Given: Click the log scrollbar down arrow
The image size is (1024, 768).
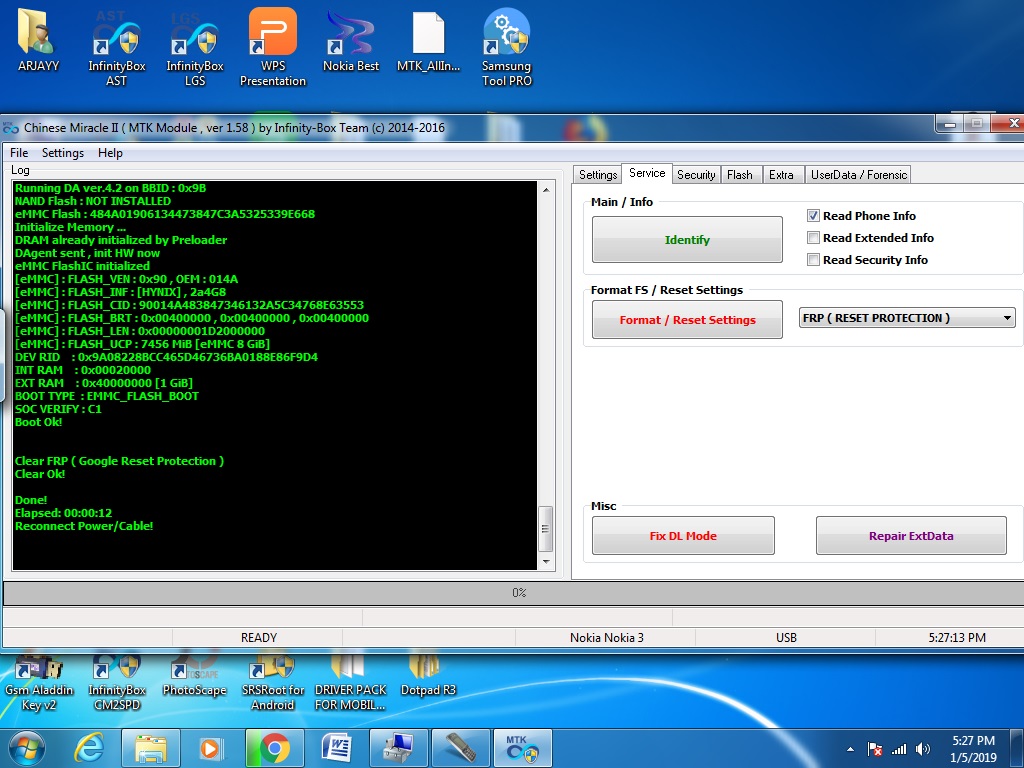Looking at the screenshot, I should click(x=546, y=562).
